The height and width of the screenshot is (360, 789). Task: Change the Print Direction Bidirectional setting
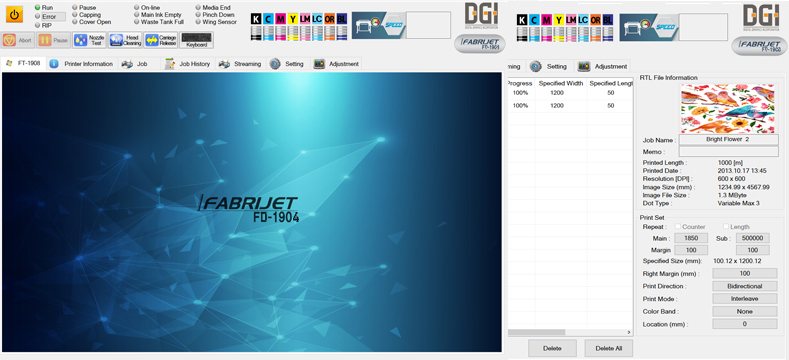click(745, 286)
